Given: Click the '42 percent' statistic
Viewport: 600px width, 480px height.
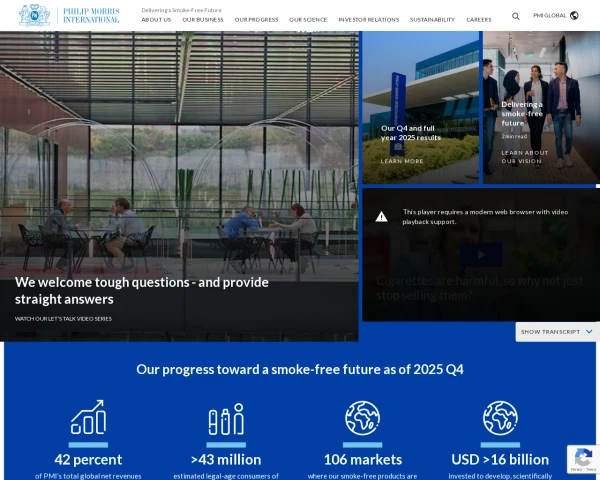Looking at the screenshot, I should tap(88, 459).
